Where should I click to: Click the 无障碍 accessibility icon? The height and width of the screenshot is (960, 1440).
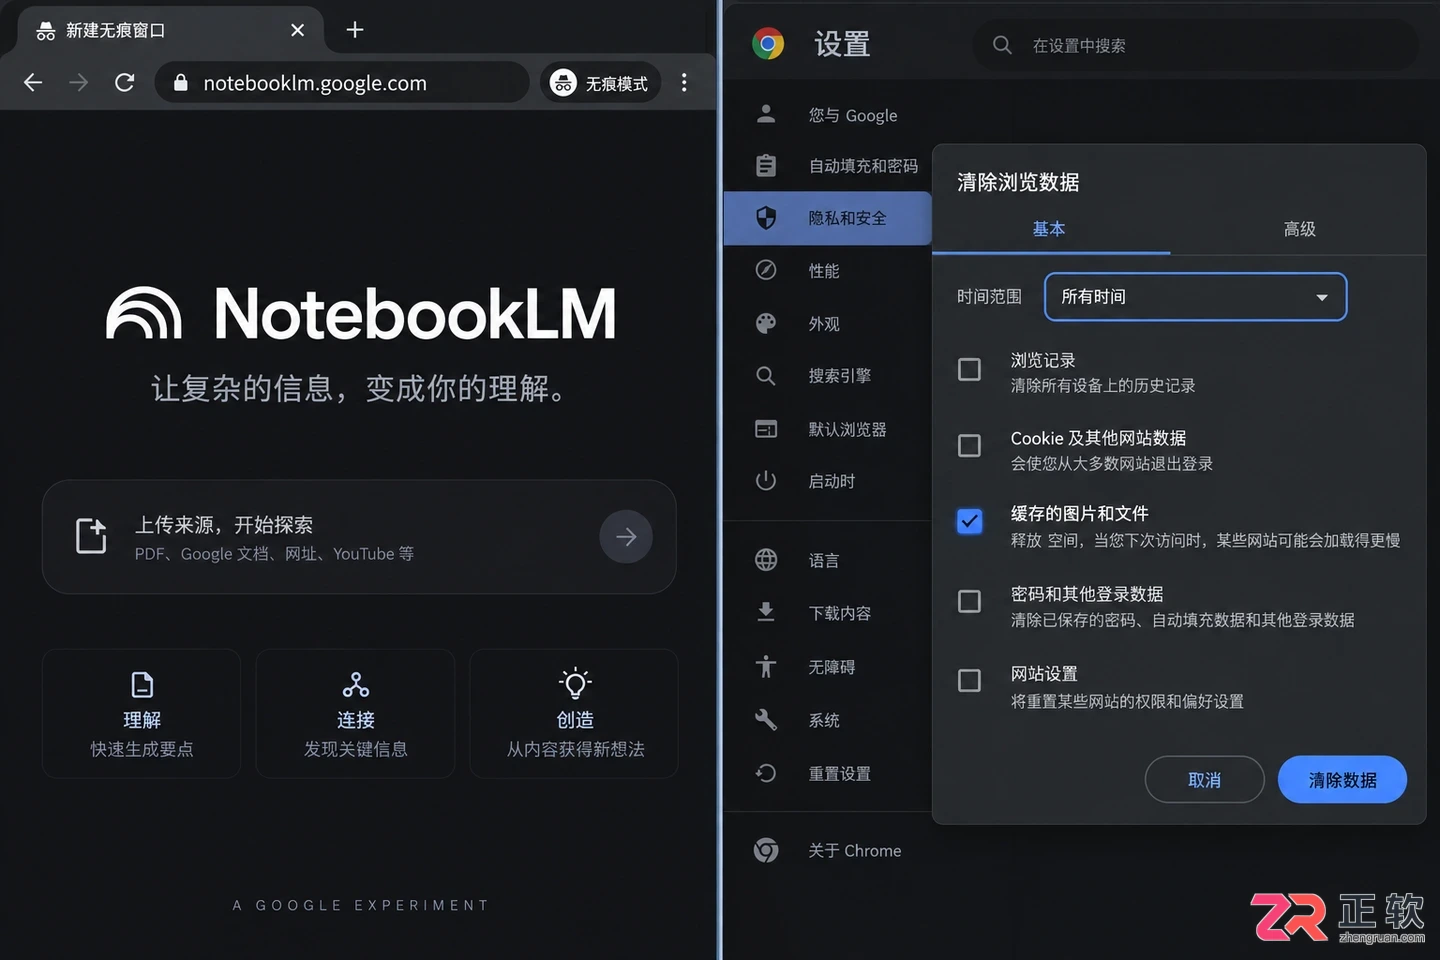[766, 666]
